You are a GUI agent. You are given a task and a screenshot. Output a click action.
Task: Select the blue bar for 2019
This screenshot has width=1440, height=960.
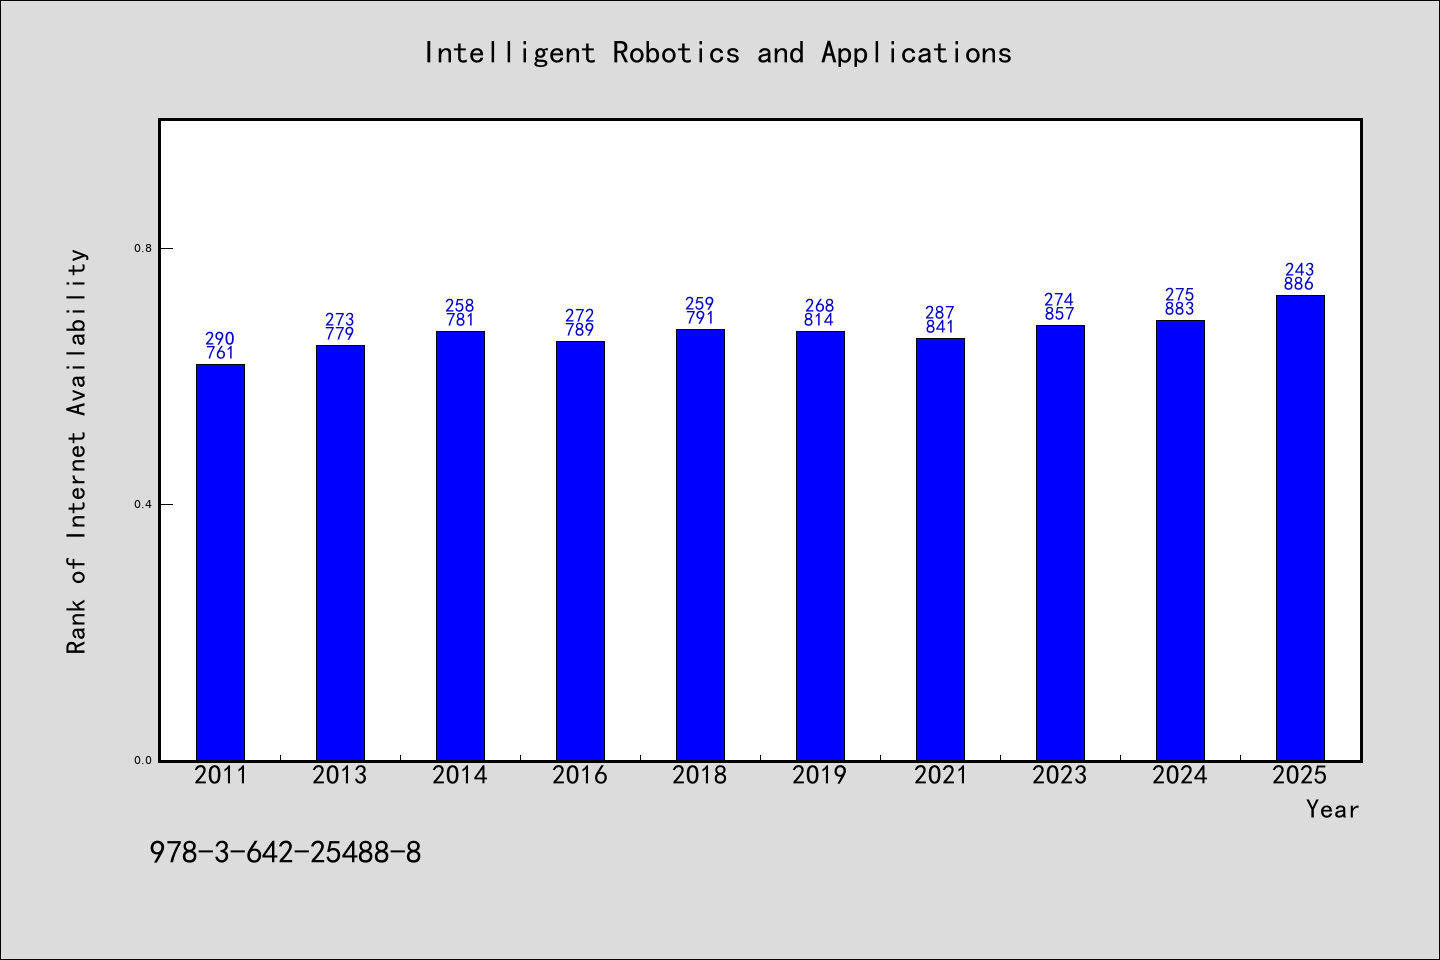point(820,546)
